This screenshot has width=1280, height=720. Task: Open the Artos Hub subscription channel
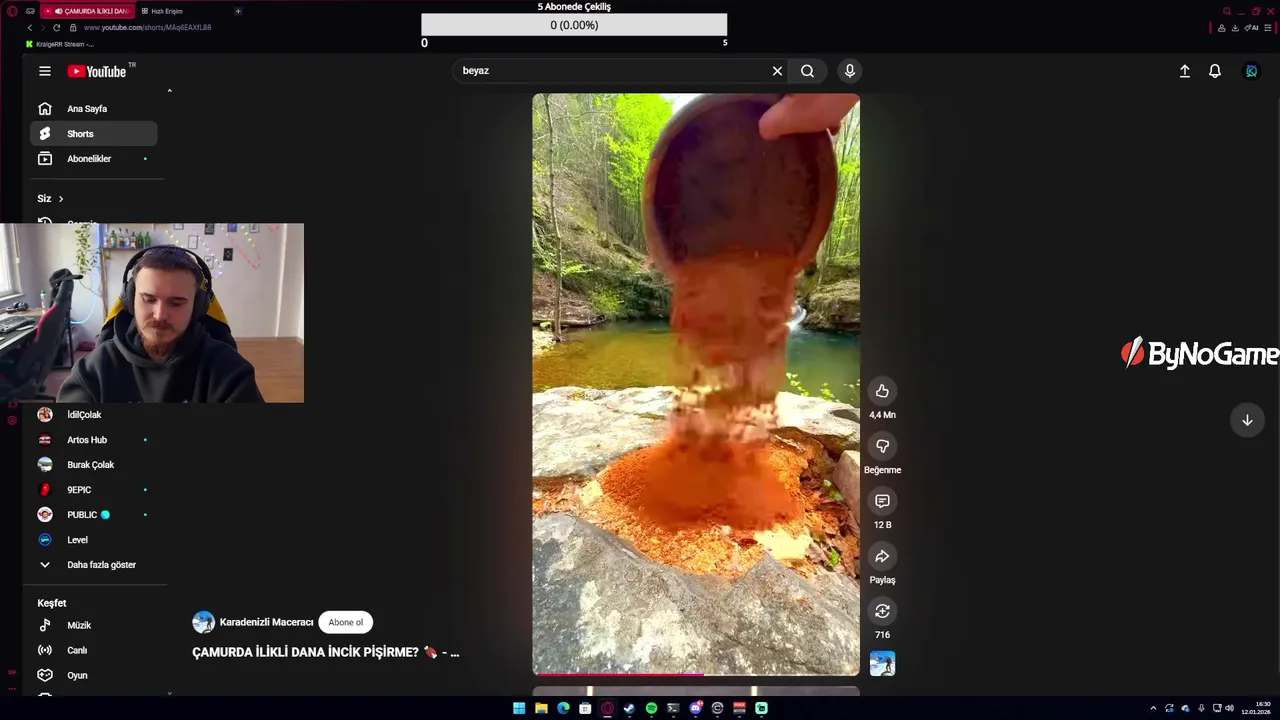tap(94, 440)
